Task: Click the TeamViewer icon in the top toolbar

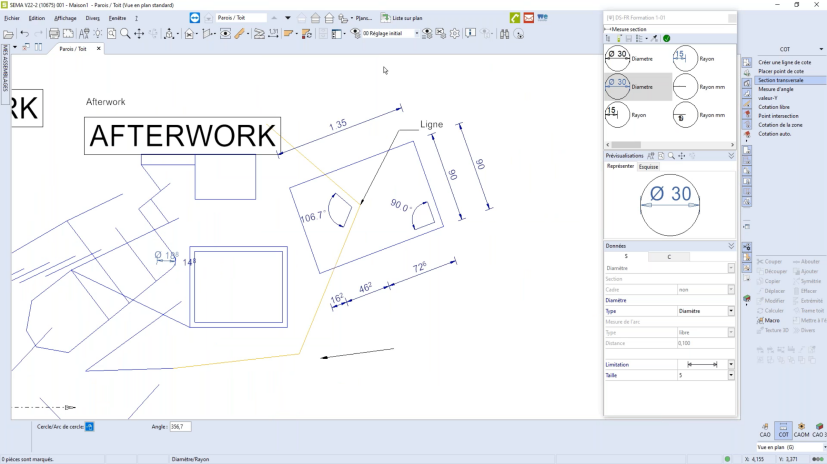Action: pos(194,18)
